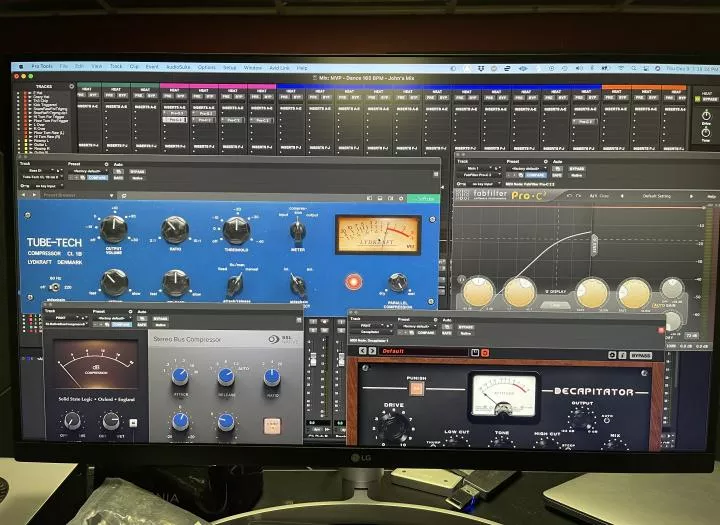Click the FabFilter Pro-C 2 Release knob

(x=634, y=294)
